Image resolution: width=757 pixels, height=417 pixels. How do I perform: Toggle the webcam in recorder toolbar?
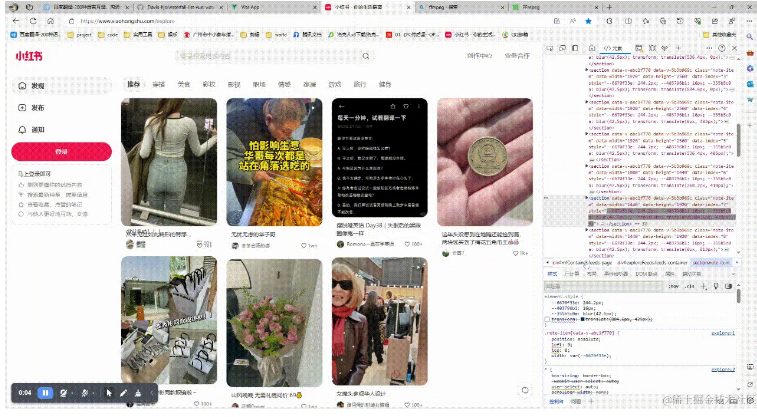(63, 393)
